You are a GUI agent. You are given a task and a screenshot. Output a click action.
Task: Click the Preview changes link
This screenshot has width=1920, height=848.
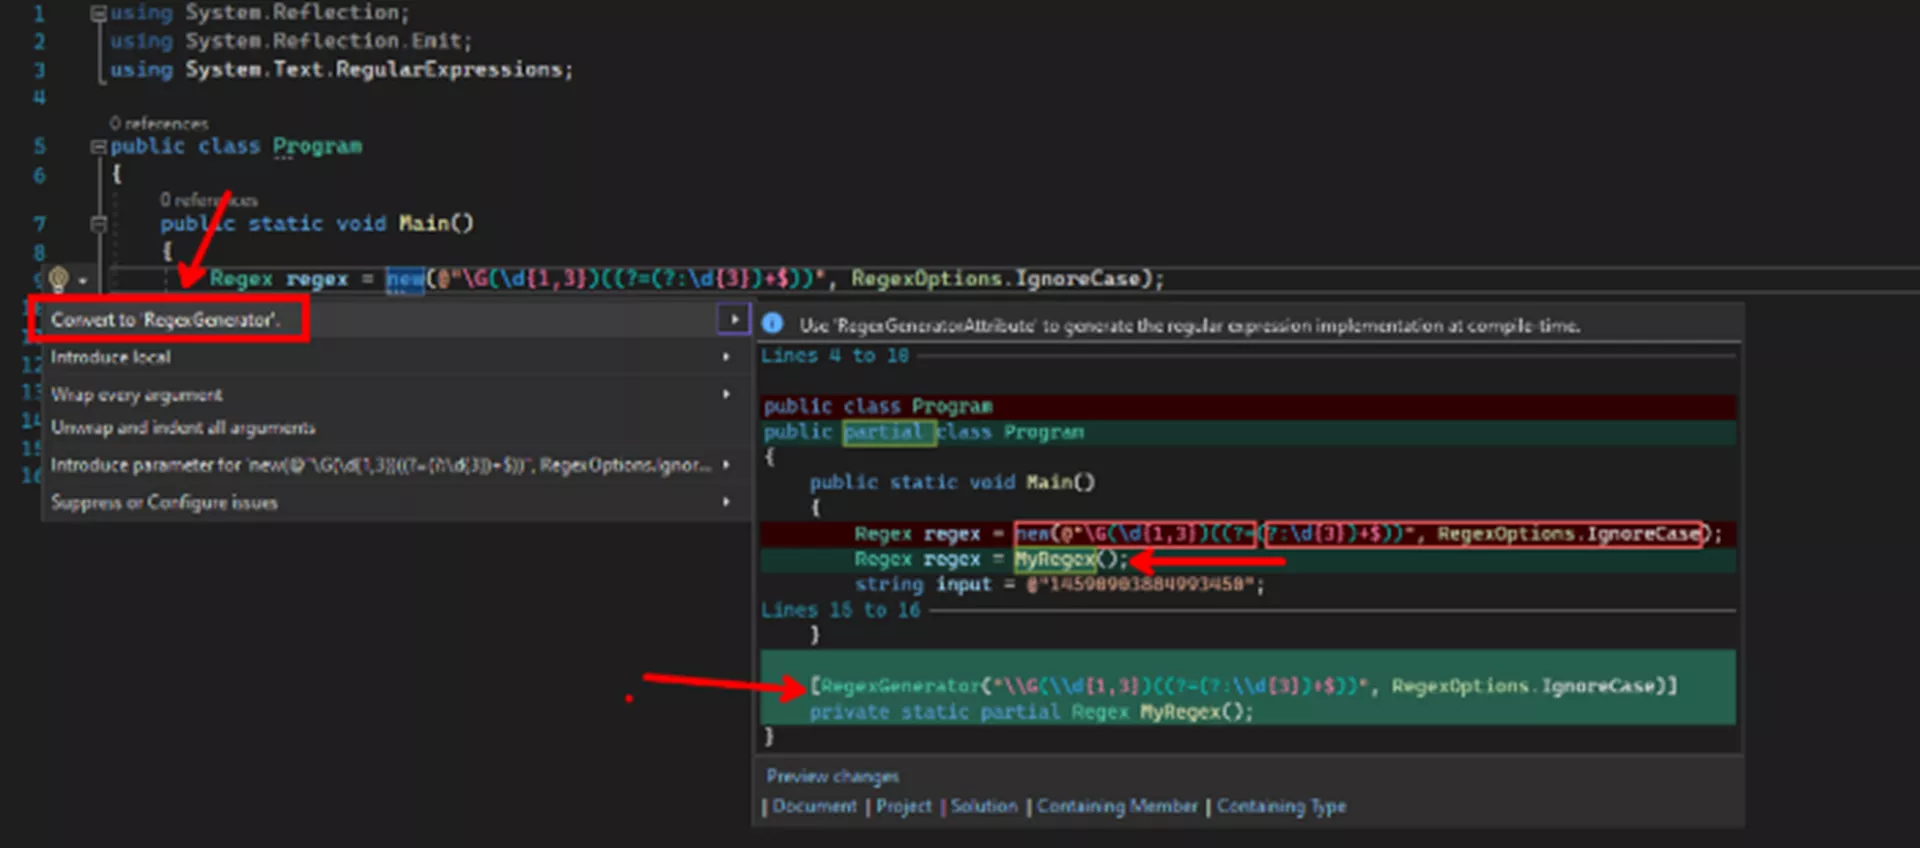pyautogui.click(x=833, y=776)
